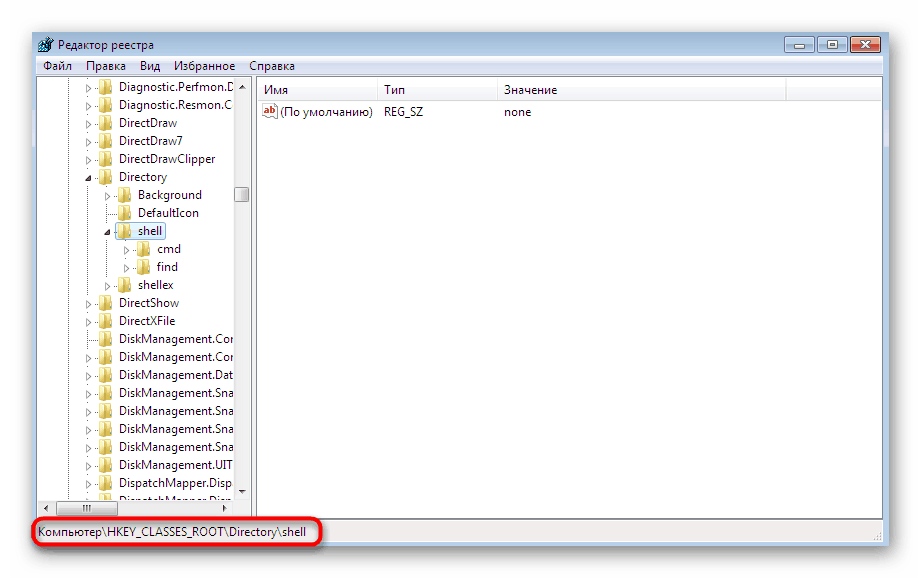Open the Избранное menu
The width and height of the screenshot is (921, 578).
tap(204, 66)
